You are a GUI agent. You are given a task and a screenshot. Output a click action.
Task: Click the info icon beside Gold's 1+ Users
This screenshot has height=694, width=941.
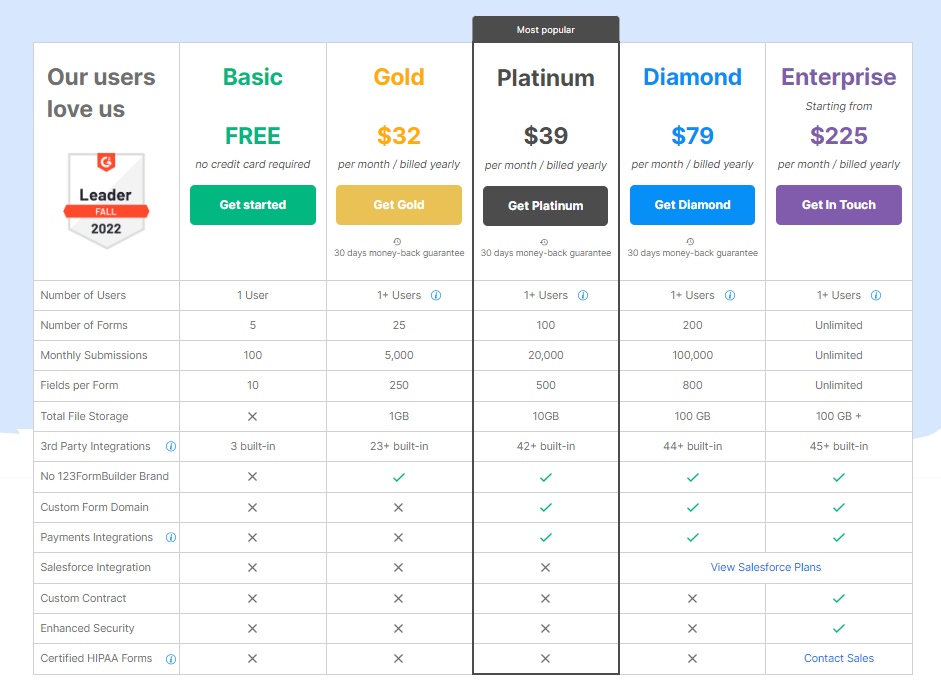(436, 295)
